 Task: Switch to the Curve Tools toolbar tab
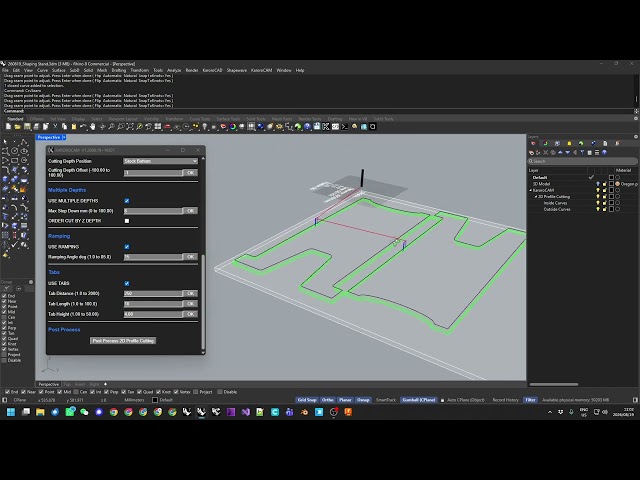[x=200, y=119]
